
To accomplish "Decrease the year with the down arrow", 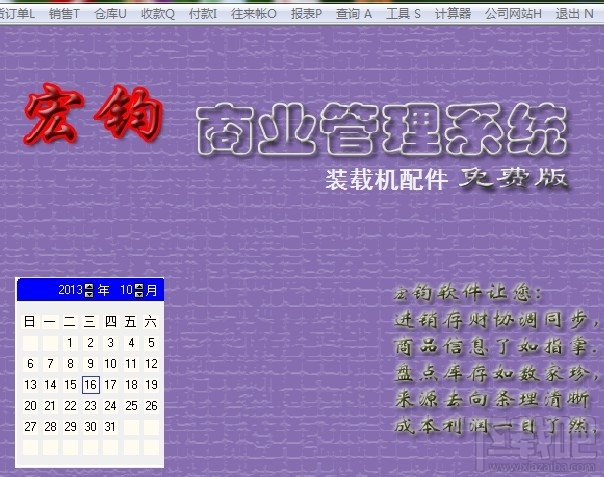I will [x=89, y=294].
